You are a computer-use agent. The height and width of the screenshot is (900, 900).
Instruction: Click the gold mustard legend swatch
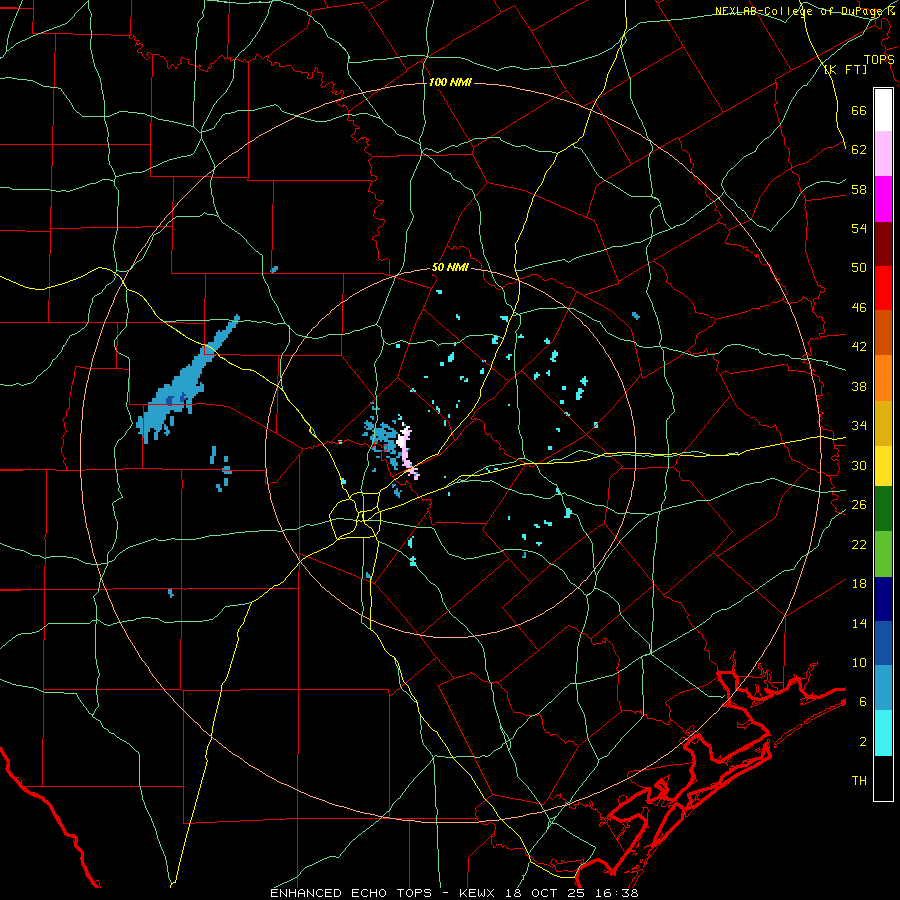(883, 422)
